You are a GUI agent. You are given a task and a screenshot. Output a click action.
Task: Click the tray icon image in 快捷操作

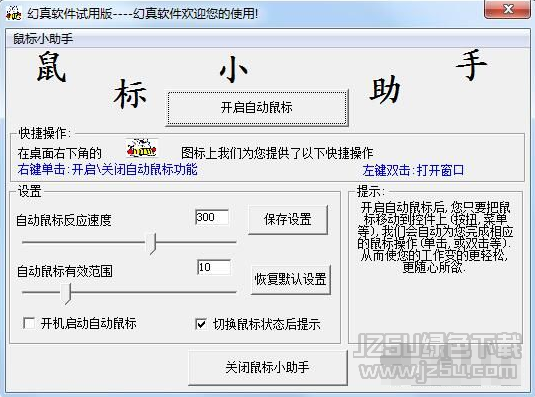[142, 148]
